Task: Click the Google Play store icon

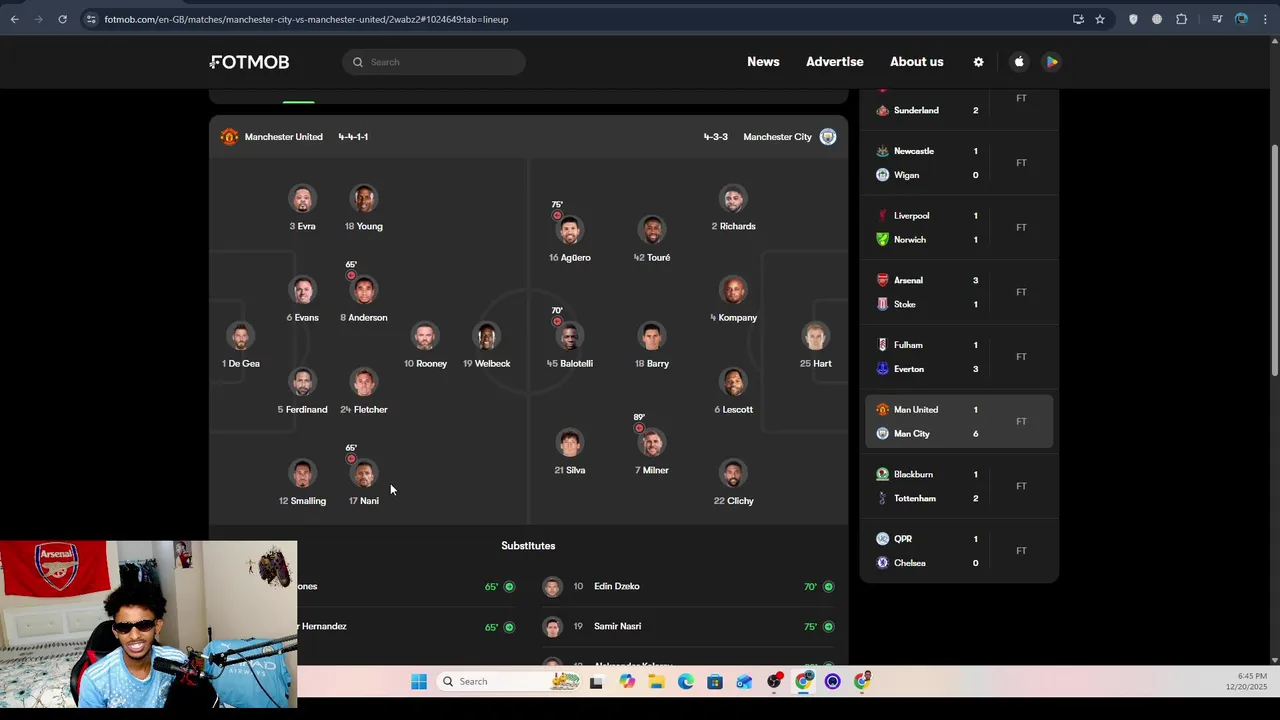Action: pos(1052,62)
